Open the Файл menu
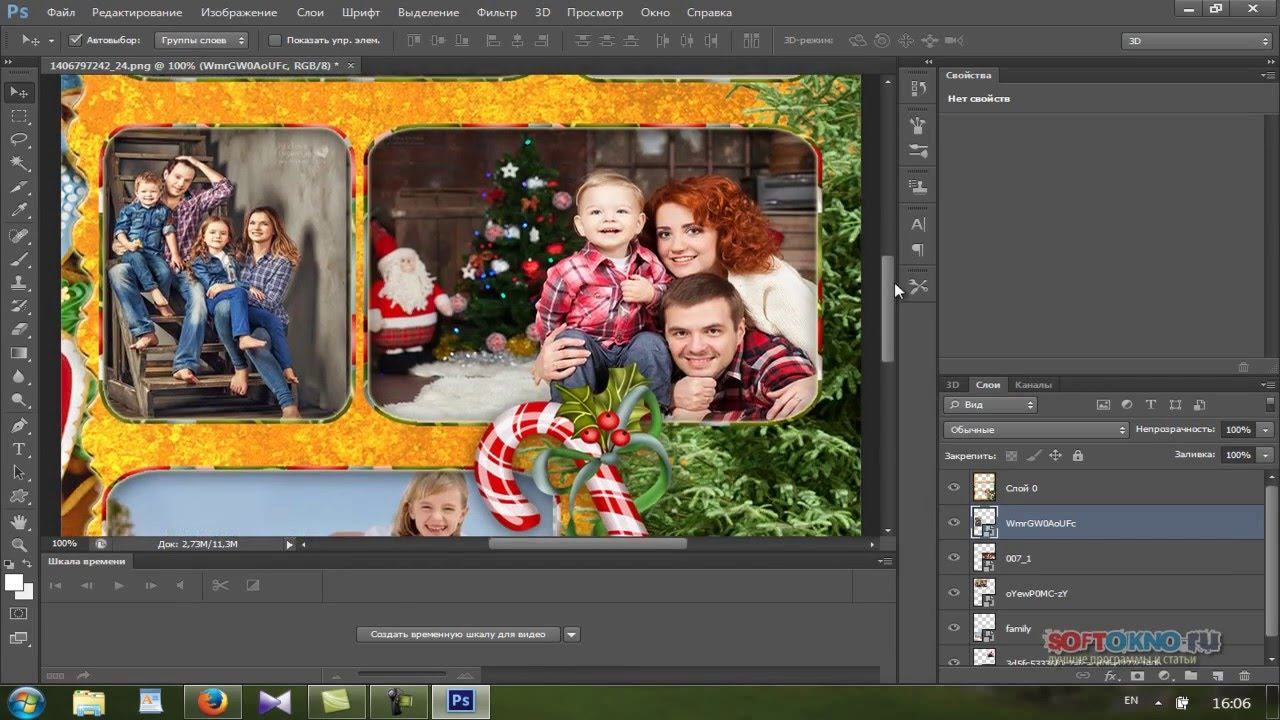The image size is (1280, 720). coord(61,12)
